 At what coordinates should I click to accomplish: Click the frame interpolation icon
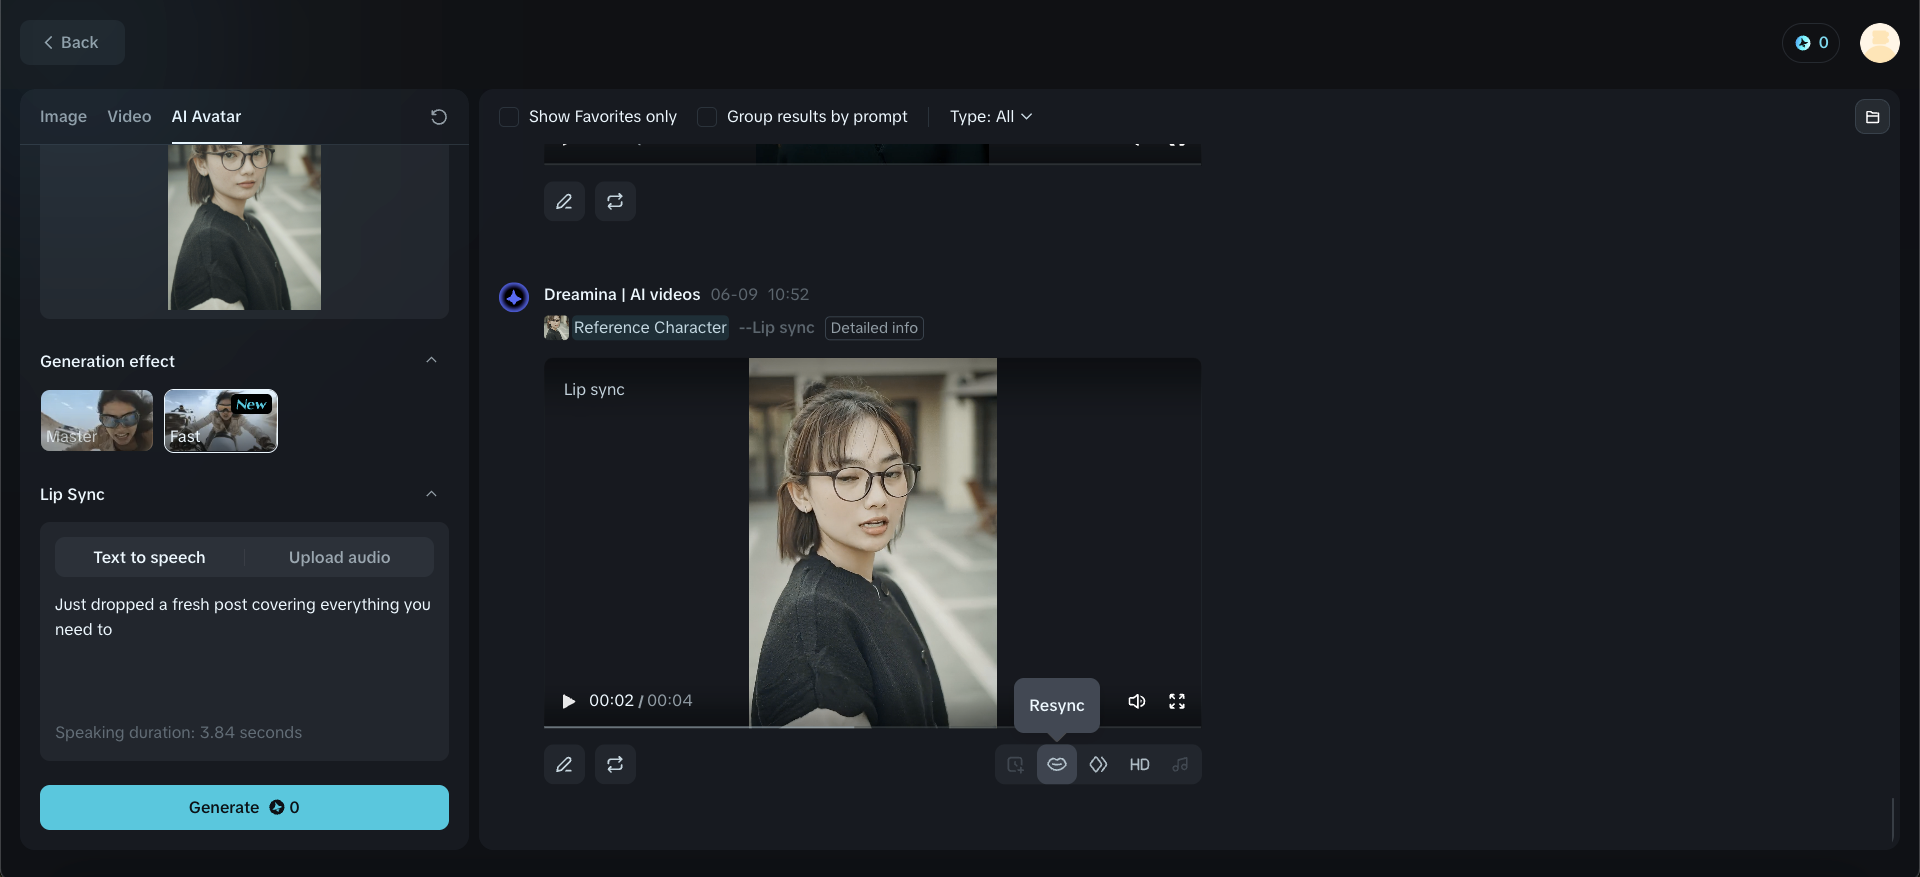(x=1098, y=764)
